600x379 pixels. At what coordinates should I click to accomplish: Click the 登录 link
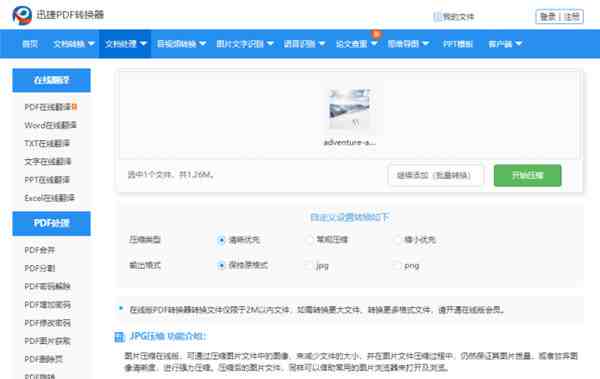click(x=548, y=16)
